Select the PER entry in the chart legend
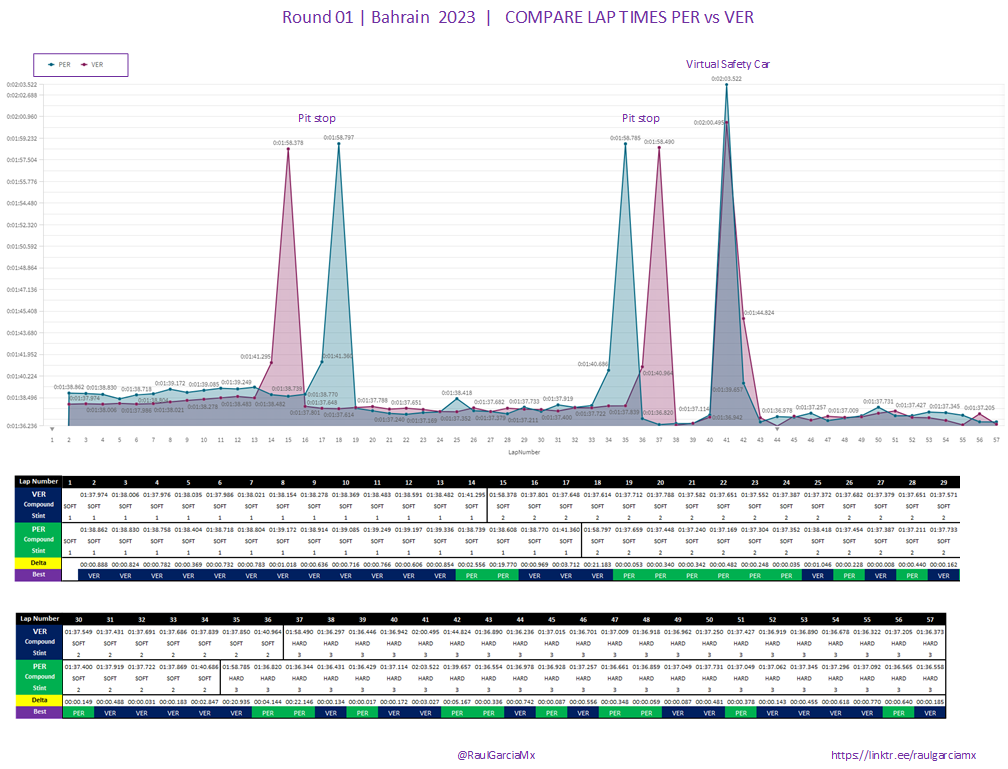Image resolution: width=1008 pixels, height=769 pixels. pyautogui.click(x=60, y=65)
